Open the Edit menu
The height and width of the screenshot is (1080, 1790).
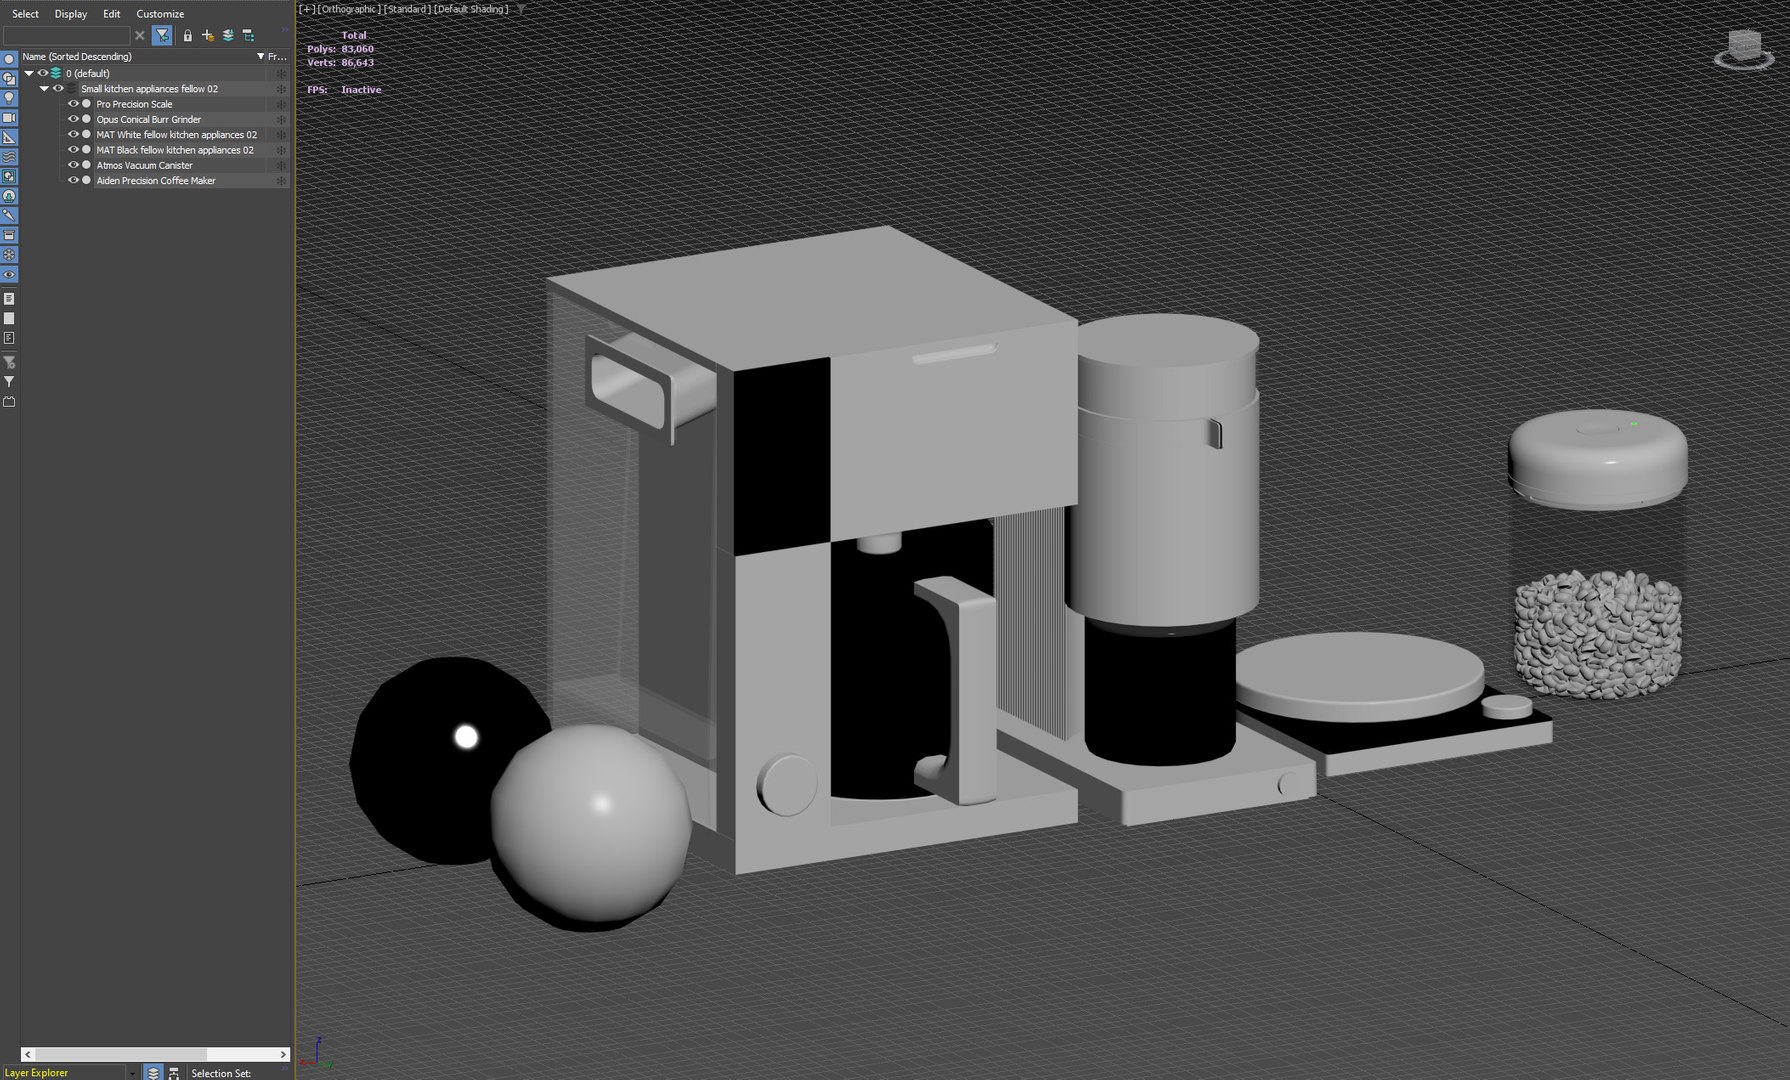point(111,14)
